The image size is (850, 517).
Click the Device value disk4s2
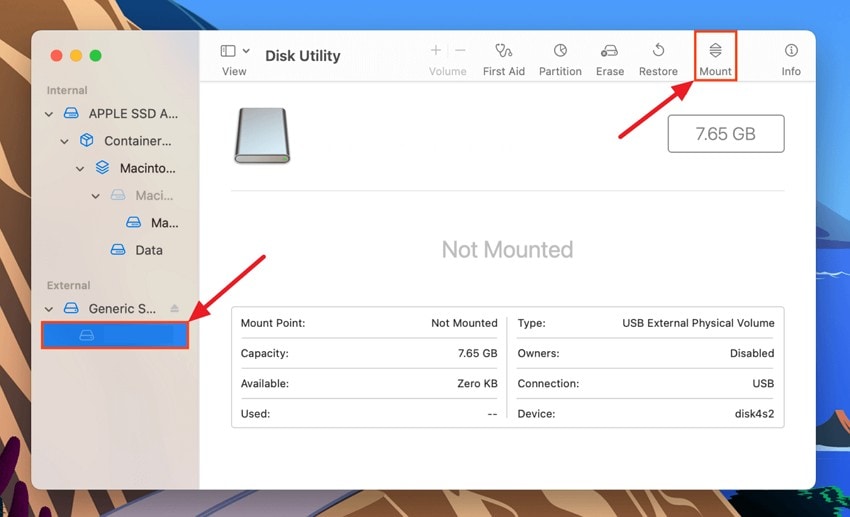(754, 413)
